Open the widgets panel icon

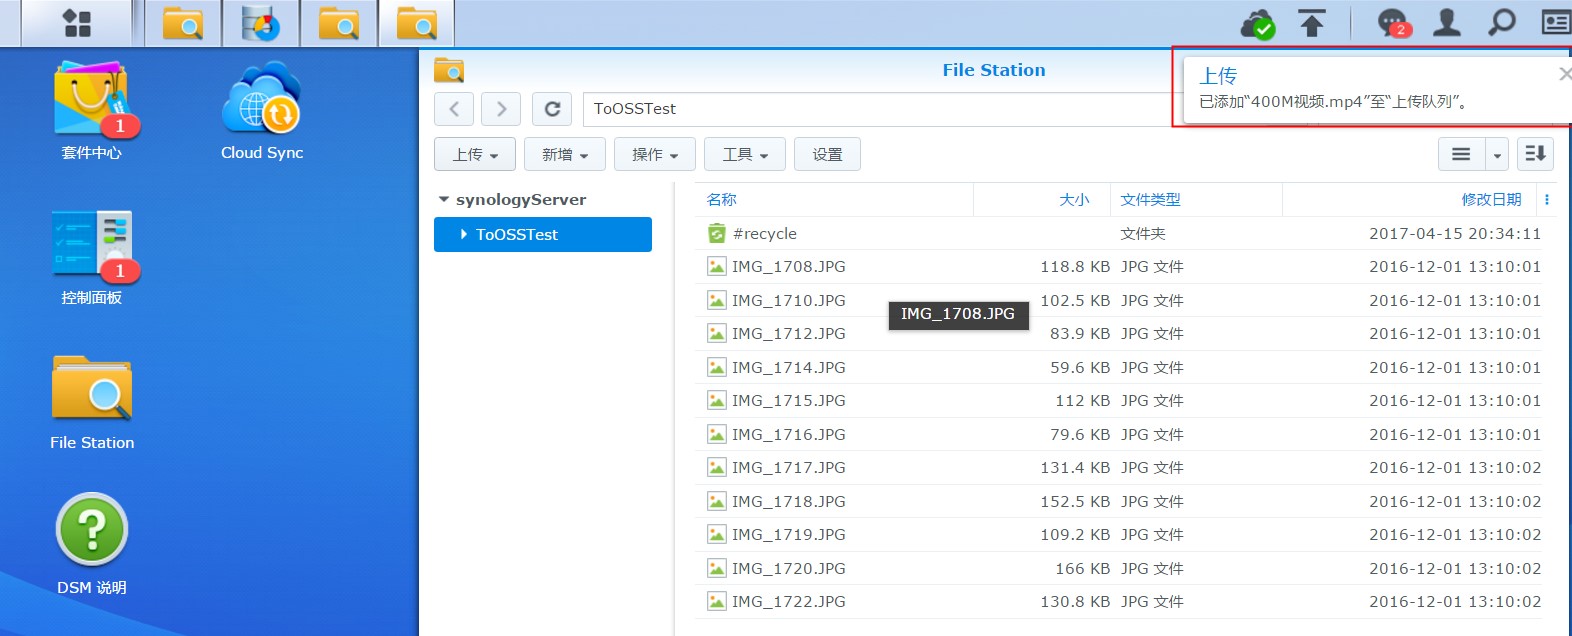[1556, 22]
